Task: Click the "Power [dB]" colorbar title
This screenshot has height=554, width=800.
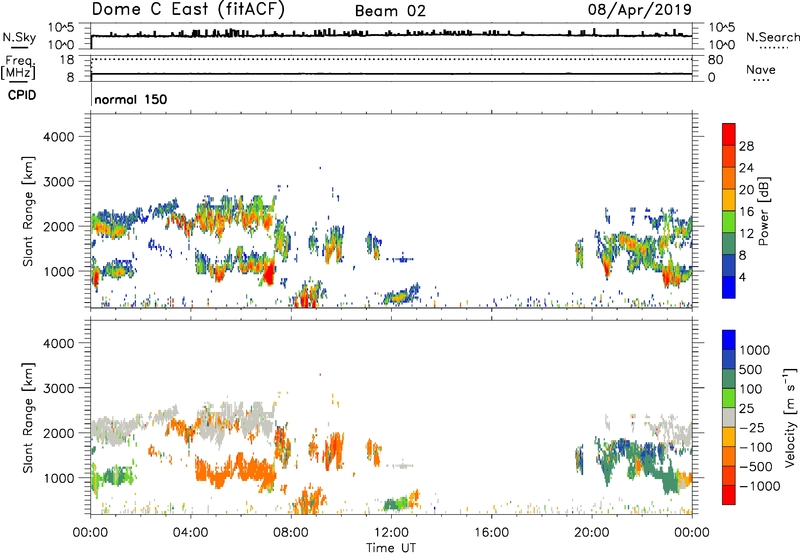Action: click(x=763, y=211)
